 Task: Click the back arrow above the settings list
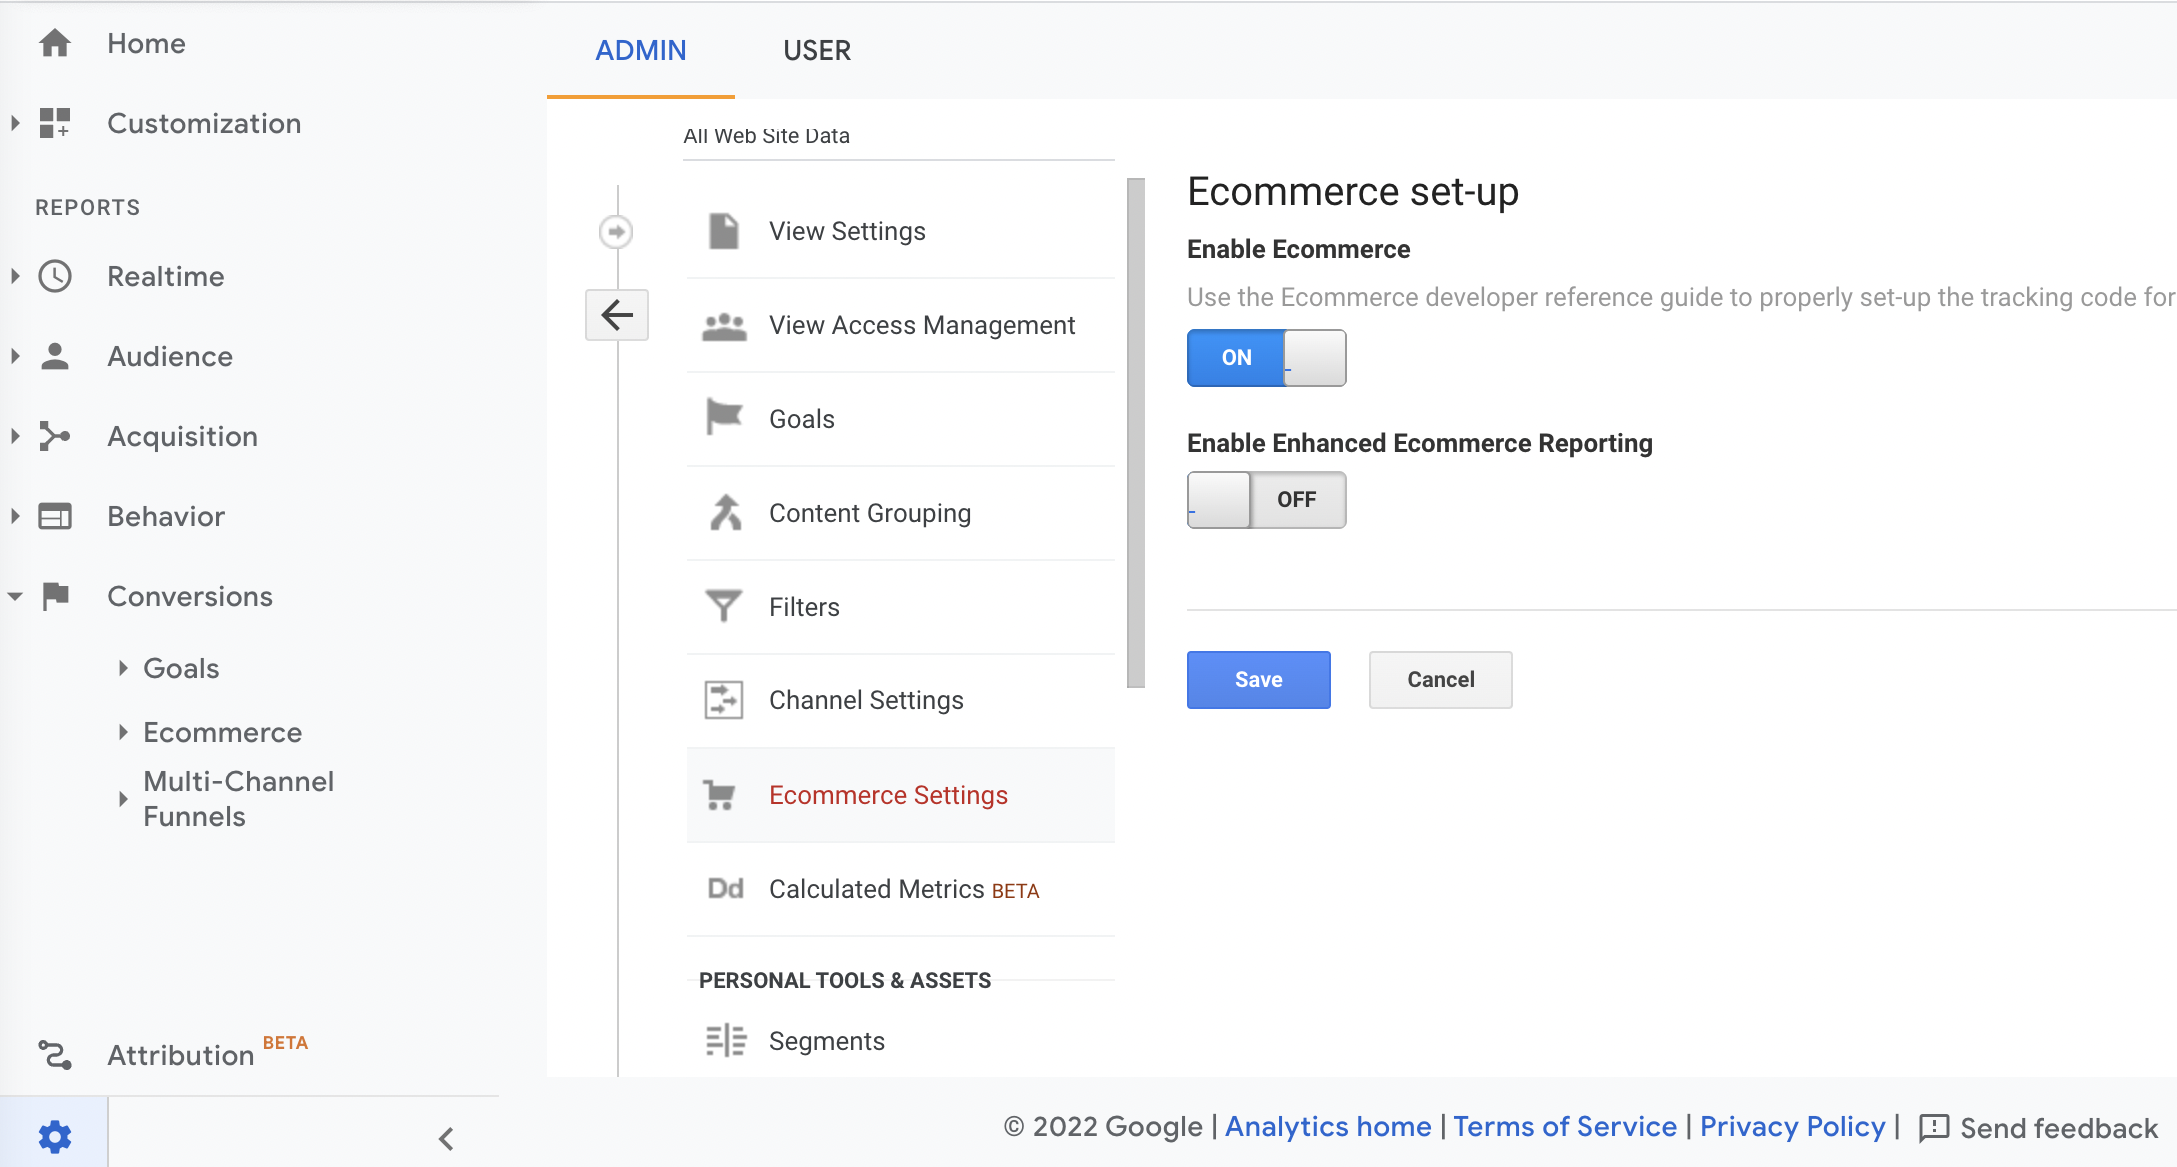tap(617, 315)
